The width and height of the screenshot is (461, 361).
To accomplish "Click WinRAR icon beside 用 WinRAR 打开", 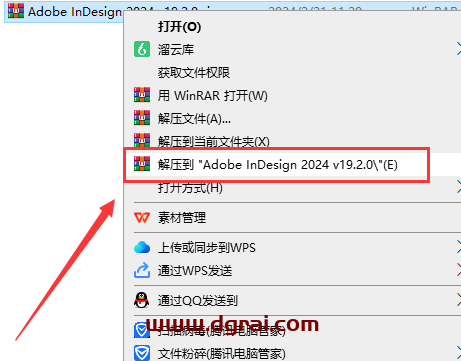I will [x=142, y=95].
